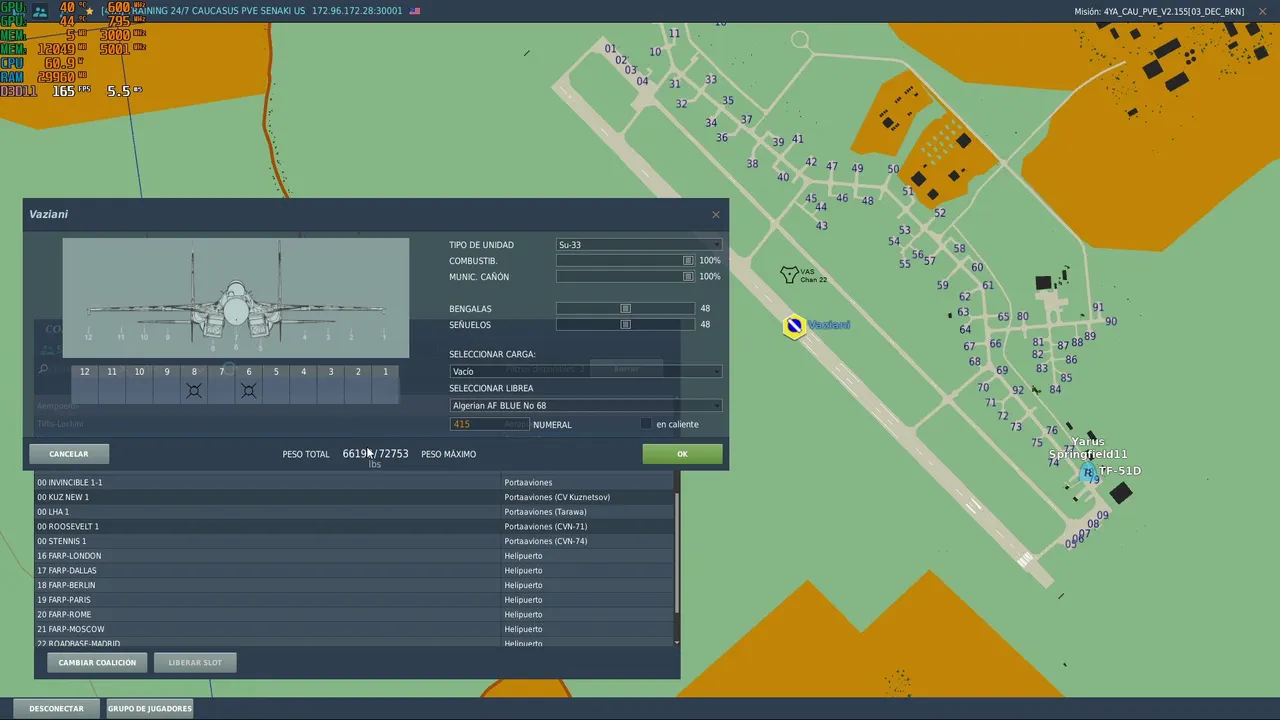Open the Grupo de Jugadores panel
Image resolution: width=1280 pixels, height=720 pixels.
[150, 708]
